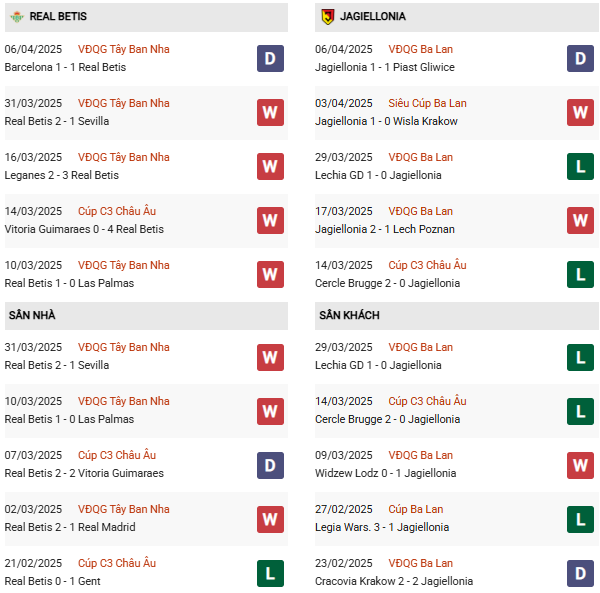This screenshot has width=600, height=593.
Task: Click the W badge for Real Betis vs Real Madrid
Action: point(270,518)
